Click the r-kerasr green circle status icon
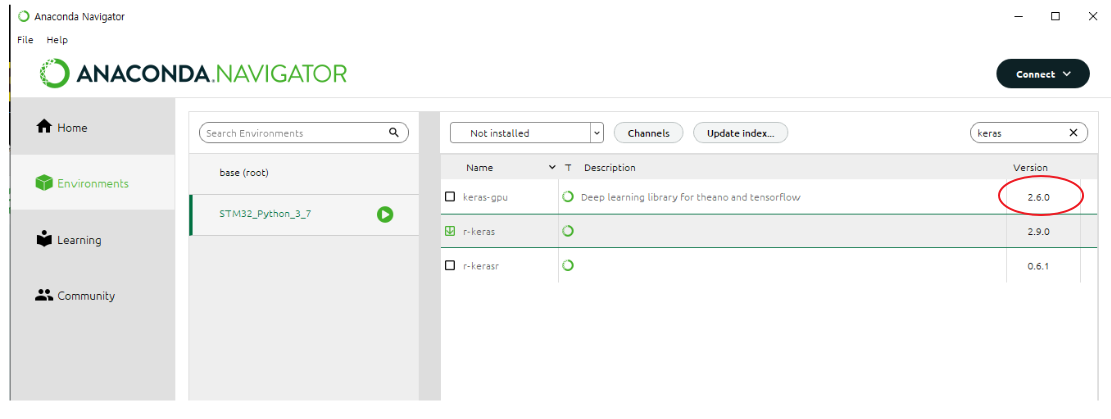Screen dimensions: 1111x419 568,265
